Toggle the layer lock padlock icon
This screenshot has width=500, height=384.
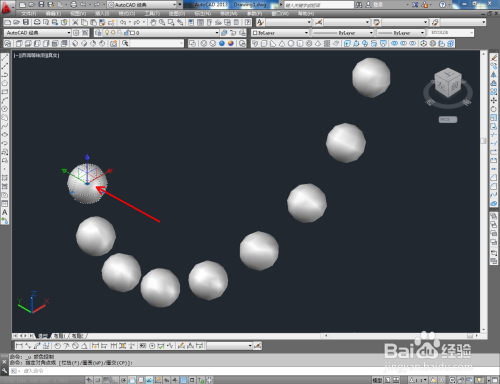pos(126,33)
